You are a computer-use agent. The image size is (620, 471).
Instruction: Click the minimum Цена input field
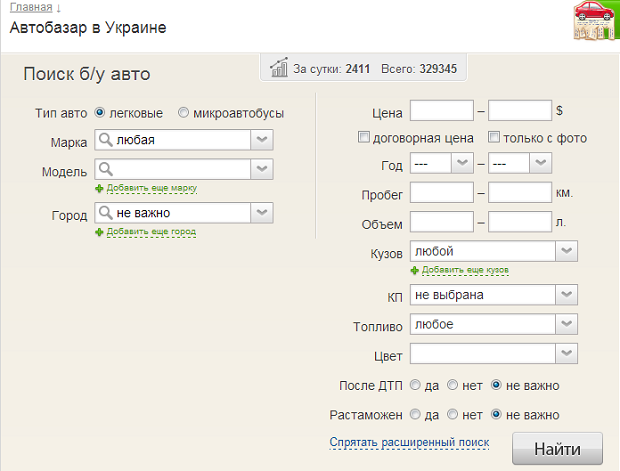(x=441, y=111)
